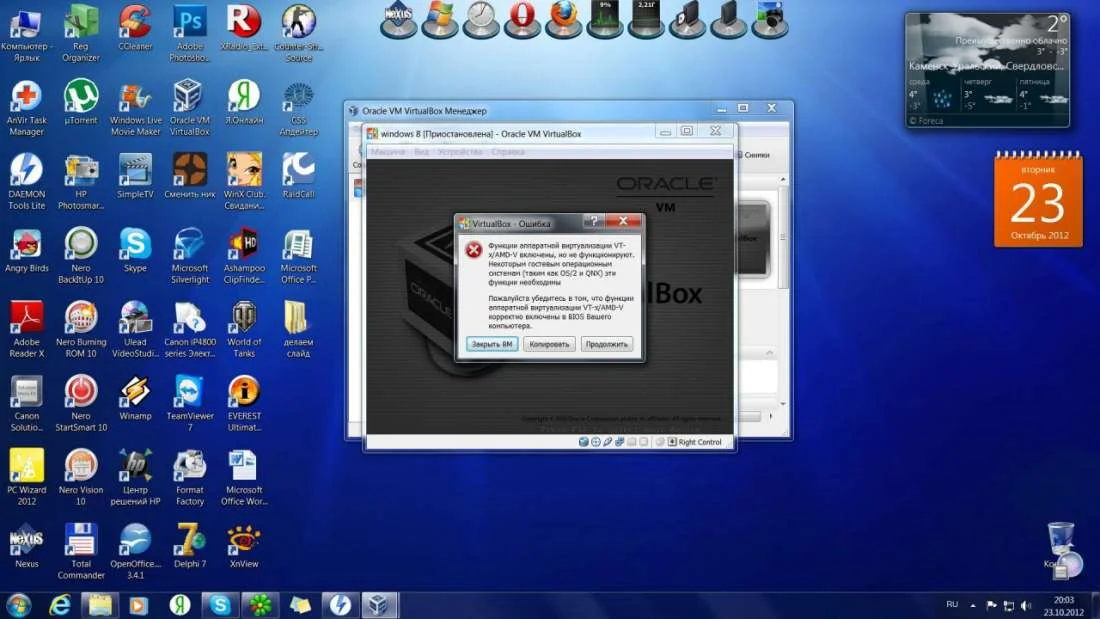Click VirtualBox icon in the taskbar
The image size is (1100, 619).
point(379,604)
